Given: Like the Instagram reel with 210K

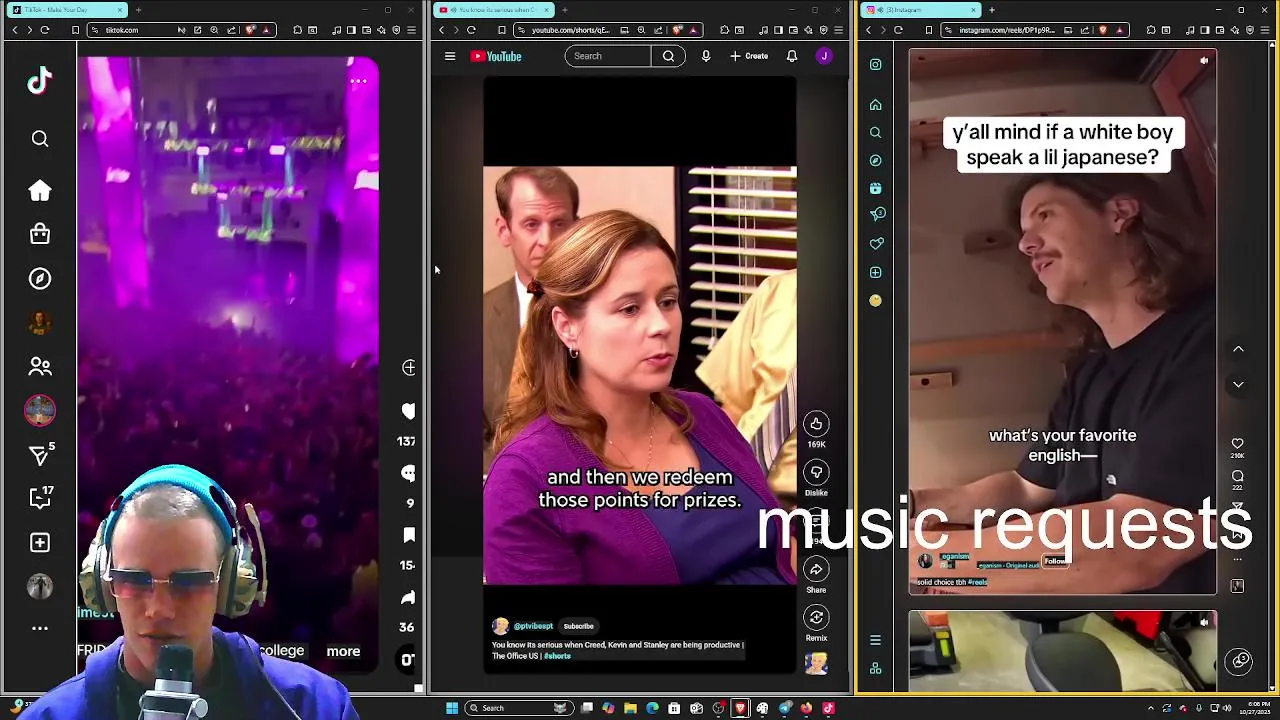Looking at the screenshot, I should coord(1237,443).
